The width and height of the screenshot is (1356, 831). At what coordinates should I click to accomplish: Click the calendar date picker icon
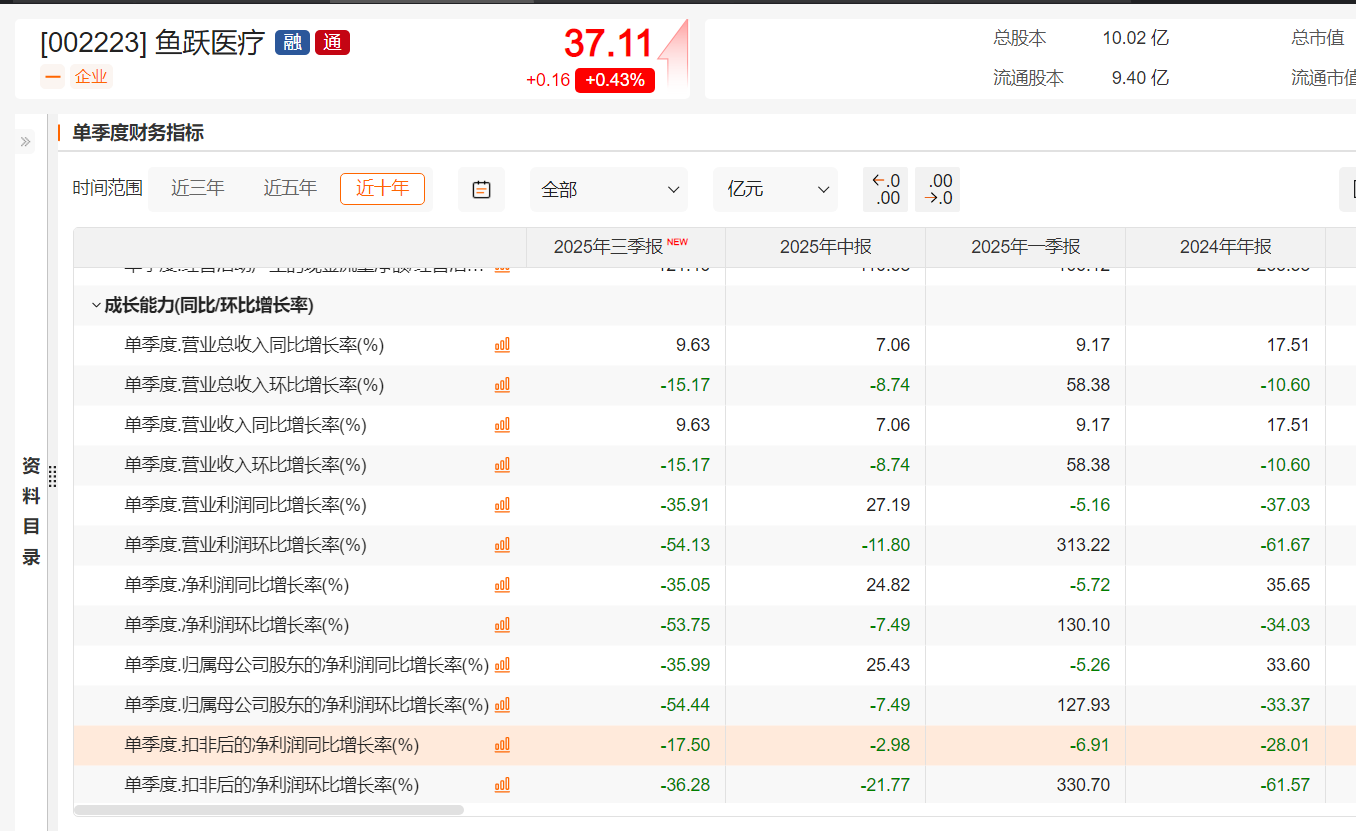pyautogui.click(x=481, y=189)
